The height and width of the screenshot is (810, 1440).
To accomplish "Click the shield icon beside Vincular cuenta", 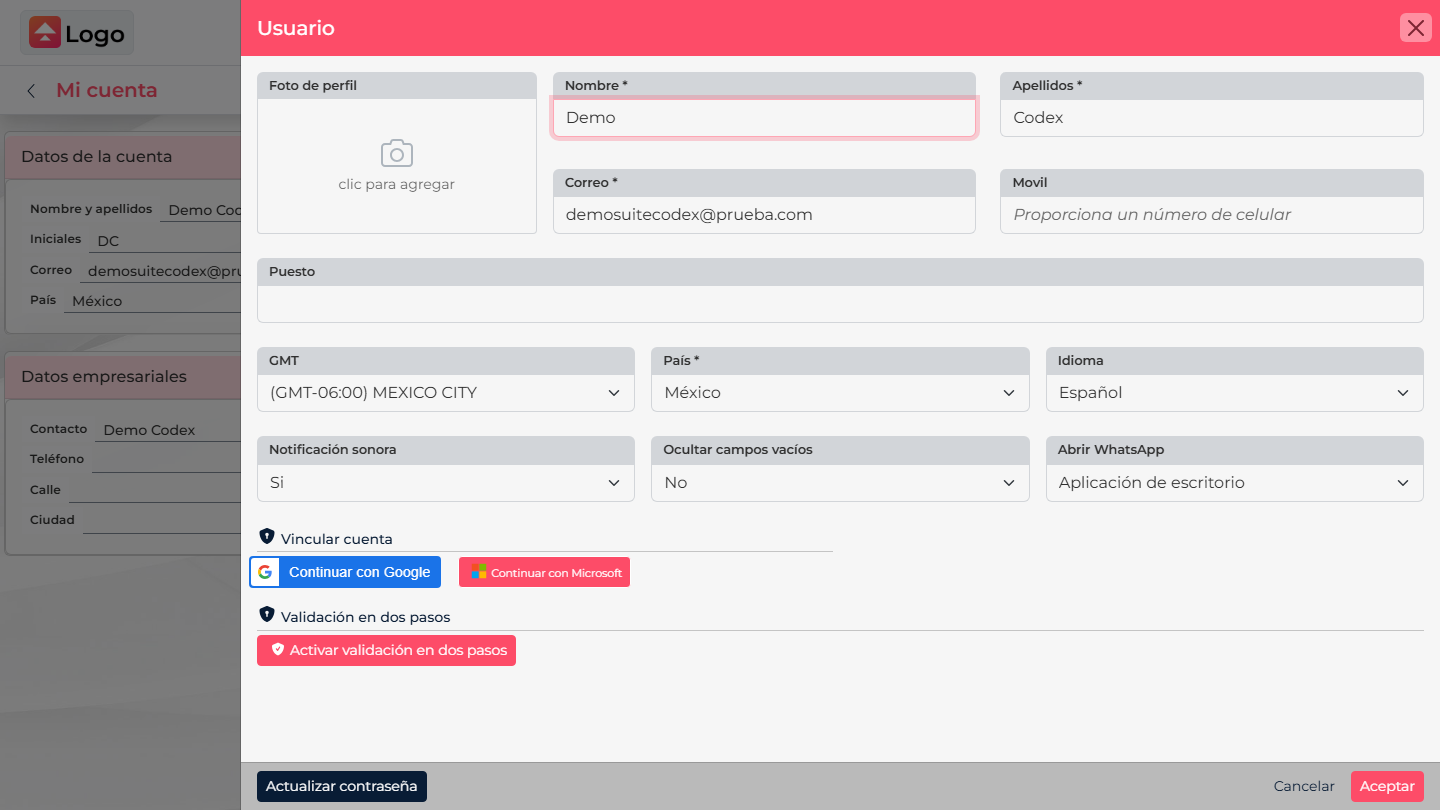I will 266,537.
